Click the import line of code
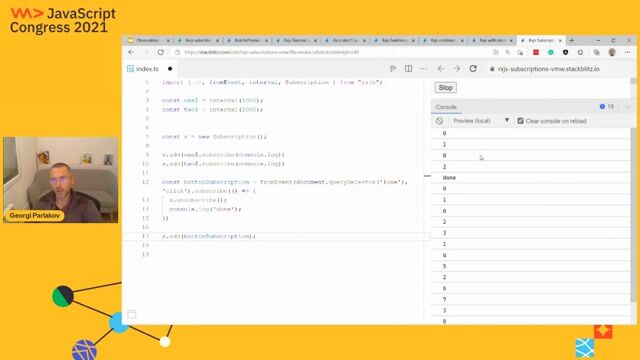 point(272,82)
